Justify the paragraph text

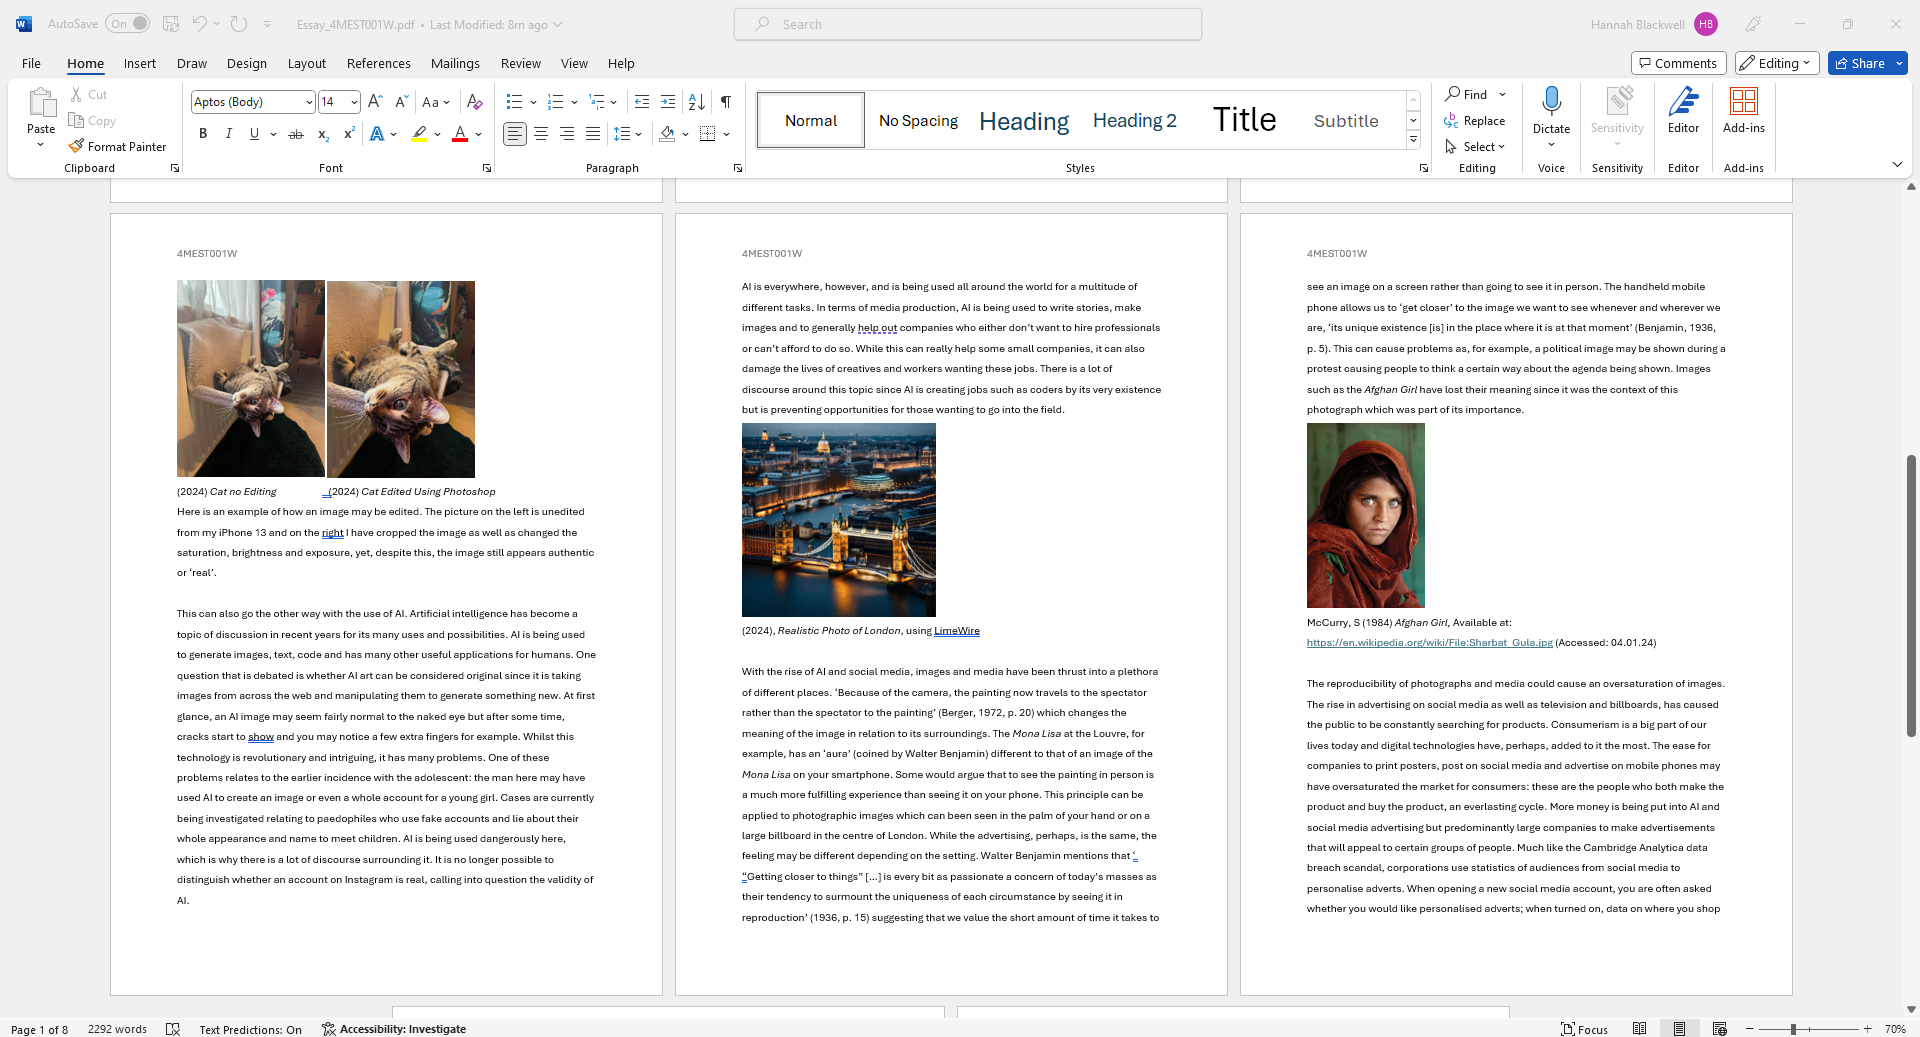593,134
